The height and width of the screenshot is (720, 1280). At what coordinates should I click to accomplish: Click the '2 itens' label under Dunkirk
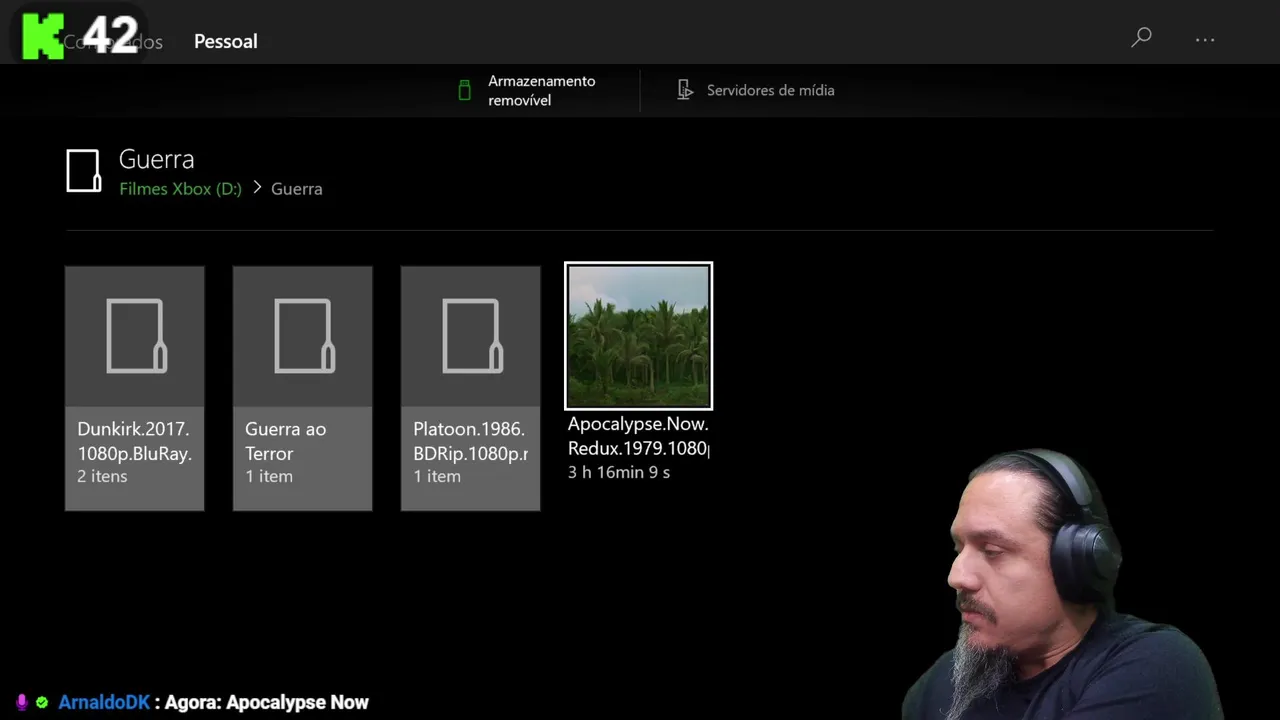pos(102,476)
